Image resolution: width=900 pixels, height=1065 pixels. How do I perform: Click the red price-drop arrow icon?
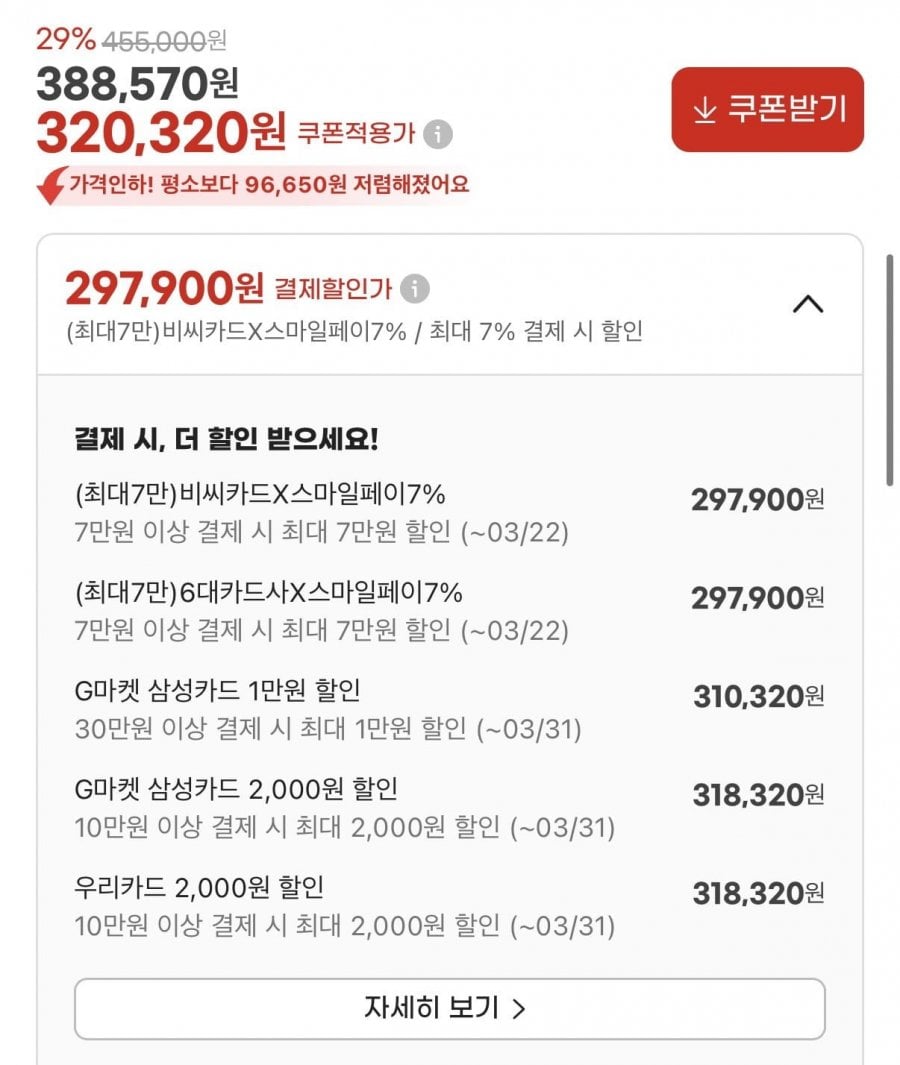coord(52,186)
